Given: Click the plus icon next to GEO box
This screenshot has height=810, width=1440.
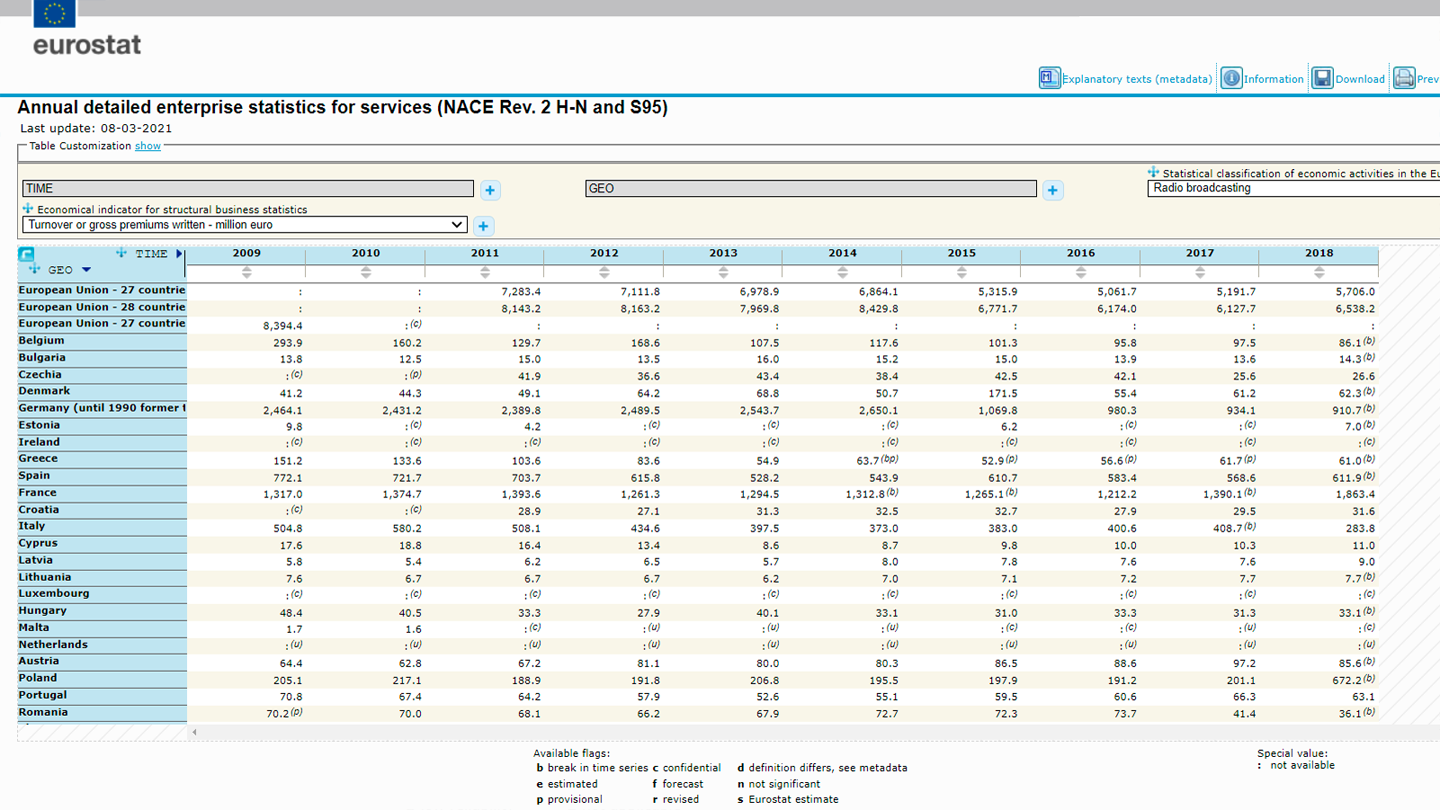Looking at the screenshot, I should click(x=1052, y=189).
